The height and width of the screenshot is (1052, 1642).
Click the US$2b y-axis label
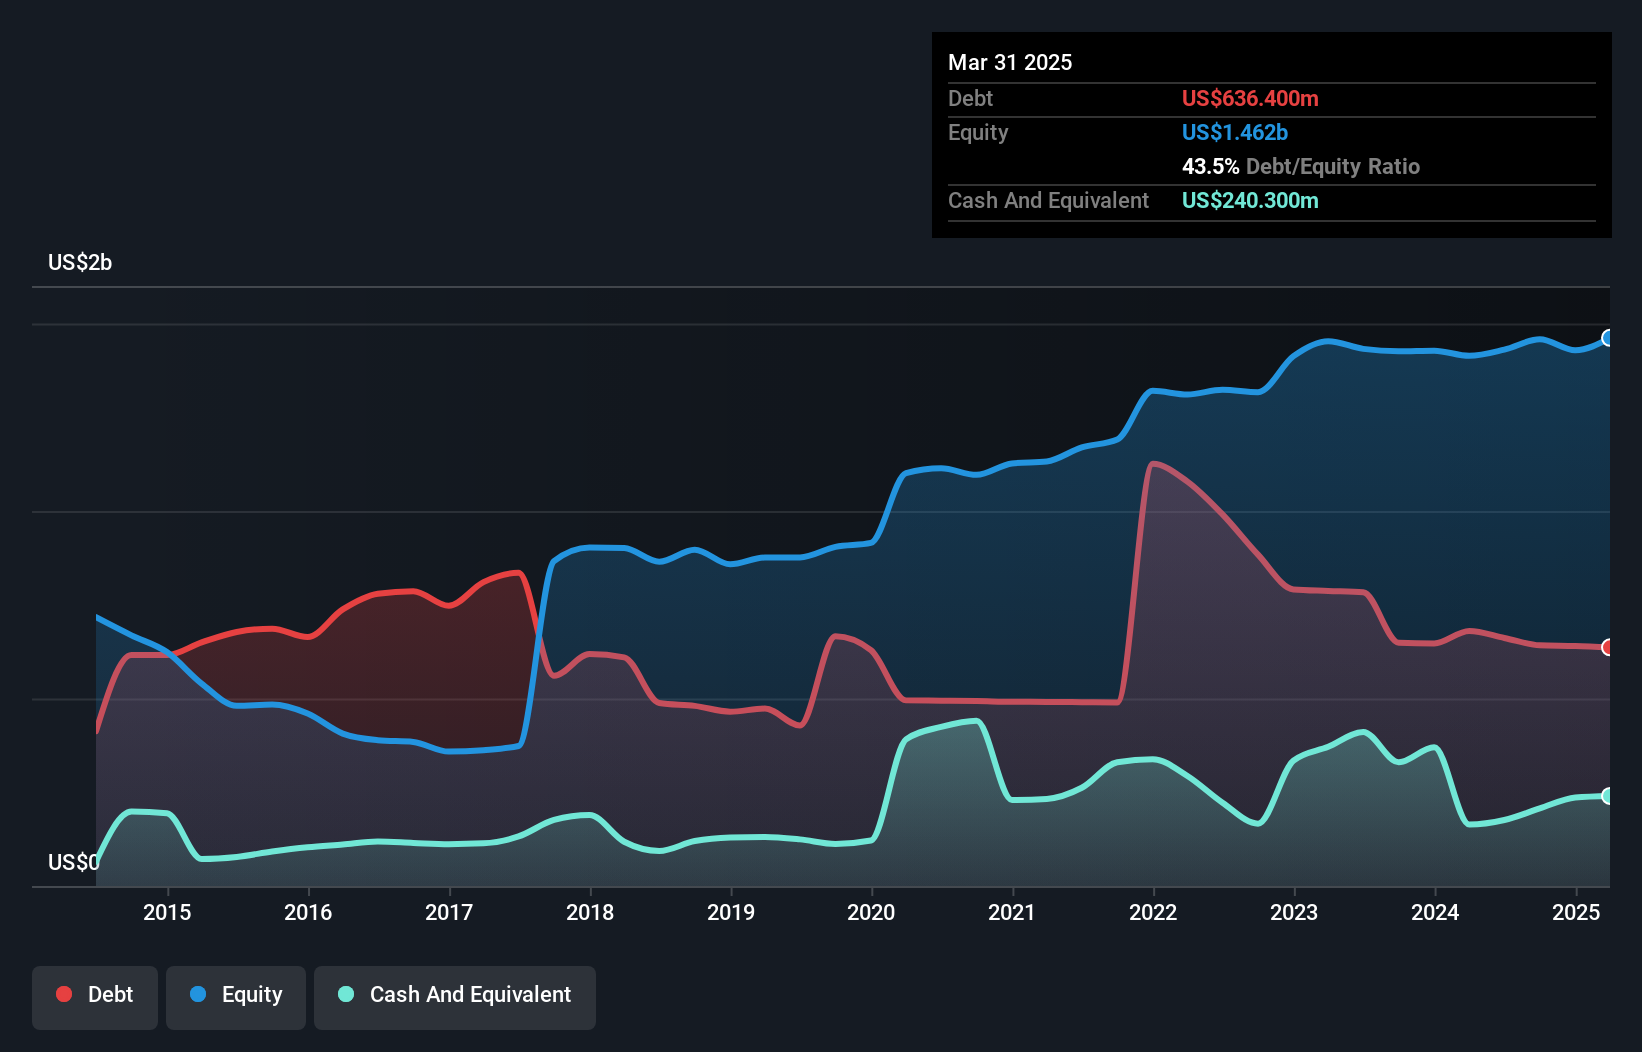click(x=80, y=263)
